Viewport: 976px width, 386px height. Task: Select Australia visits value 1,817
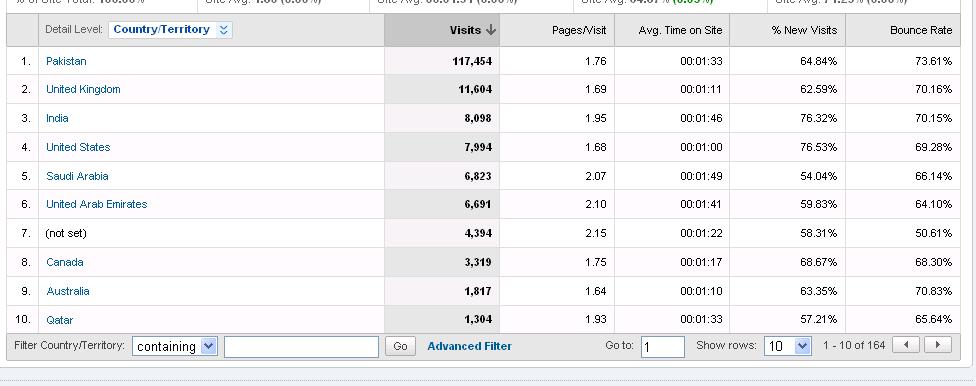pos(478,291)
